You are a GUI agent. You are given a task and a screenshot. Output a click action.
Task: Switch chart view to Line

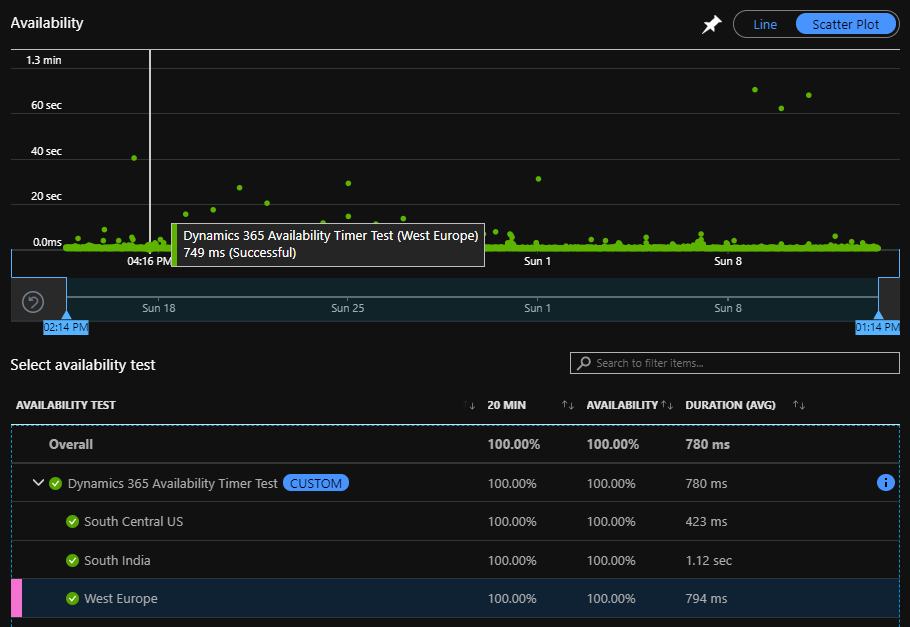coord(765,24)
